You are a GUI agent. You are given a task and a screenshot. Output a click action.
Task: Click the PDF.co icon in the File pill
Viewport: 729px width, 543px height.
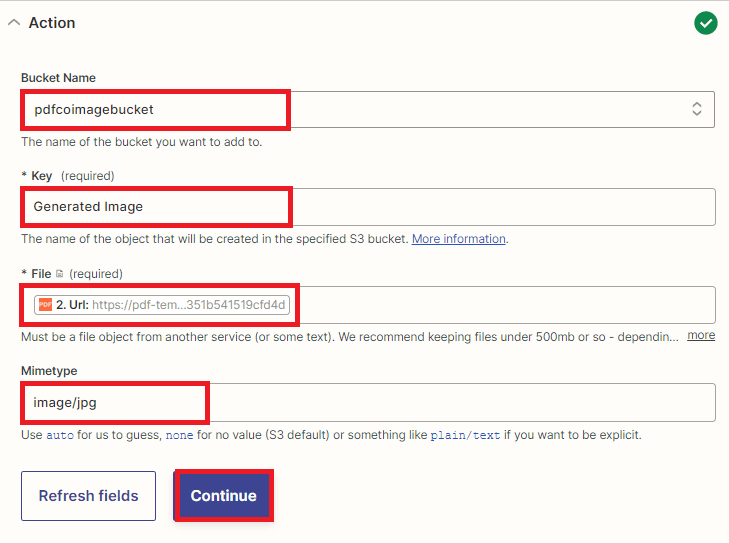[44, 305]
